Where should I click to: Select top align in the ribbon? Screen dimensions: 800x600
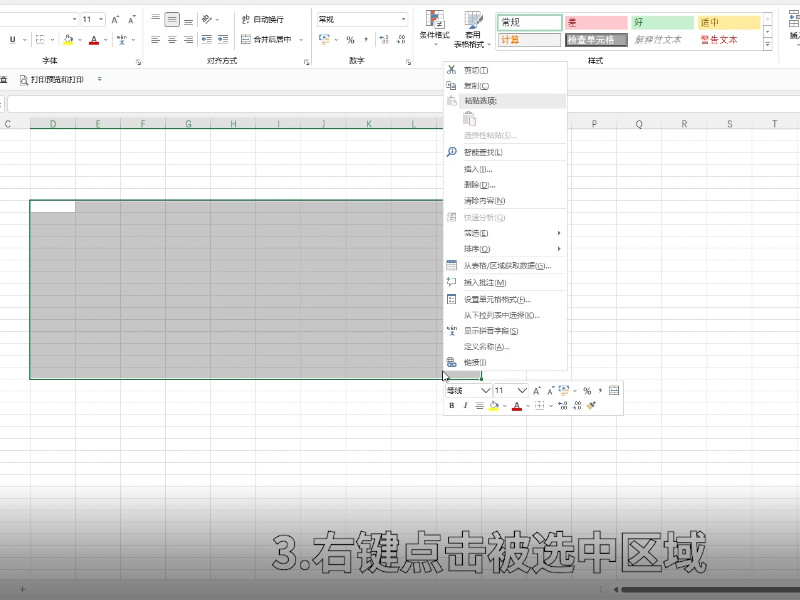point(156,20)
